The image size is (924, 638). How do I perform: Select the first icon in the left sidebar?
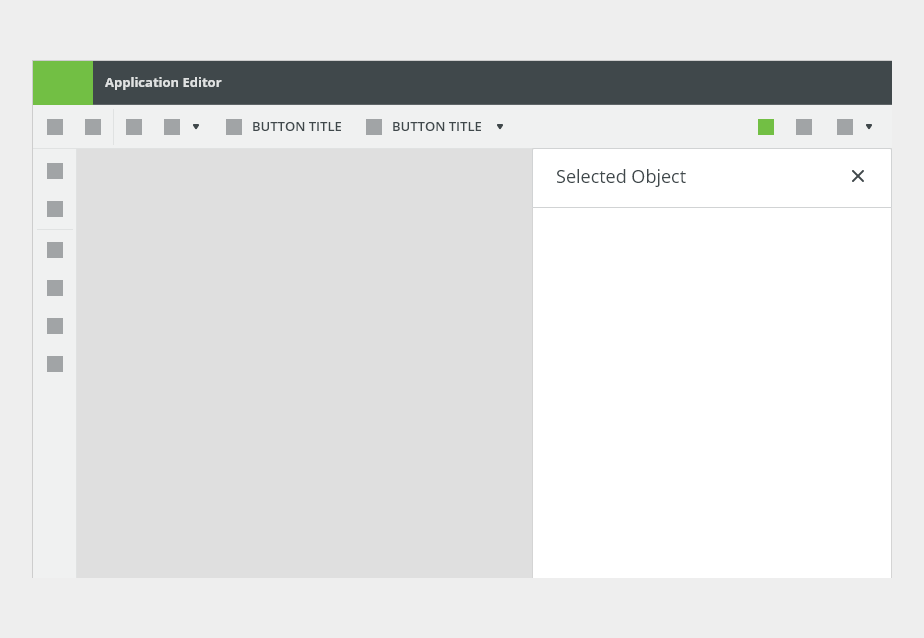55,171
